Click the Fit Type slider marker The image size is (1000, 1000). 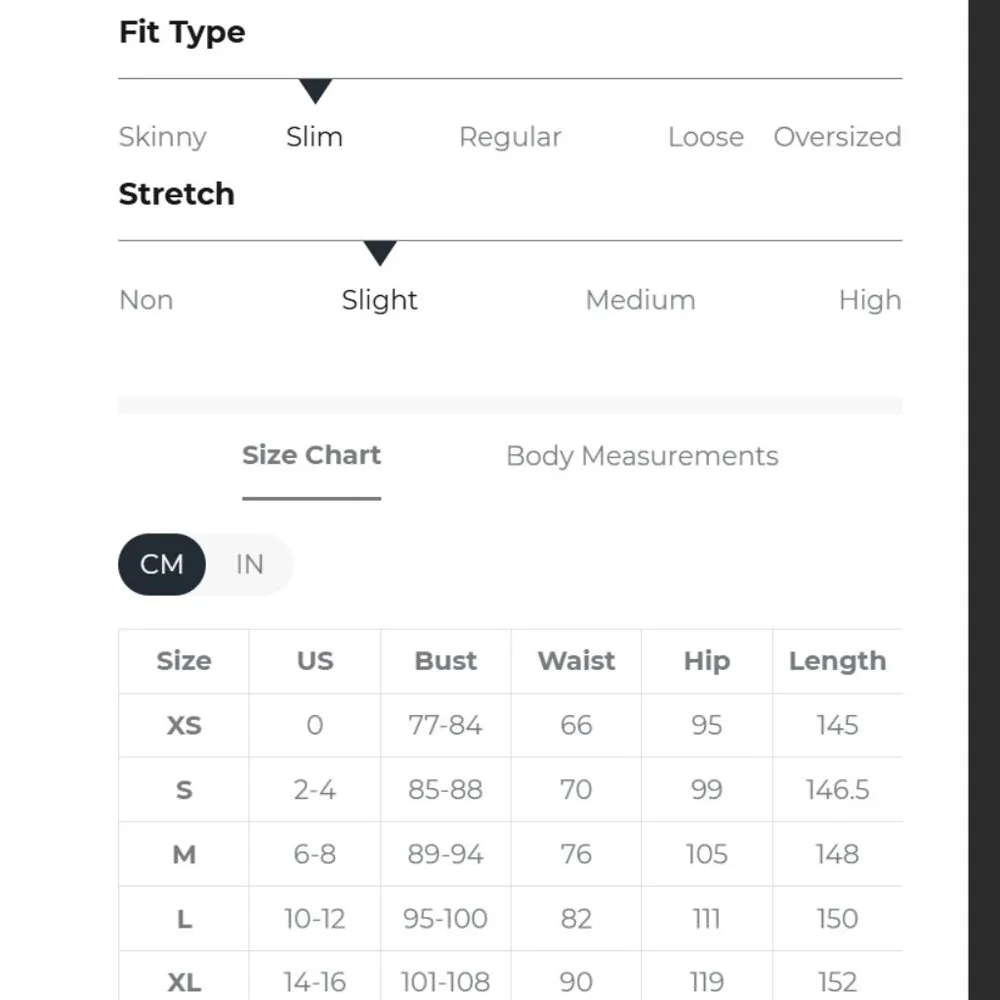pos(315,92)
